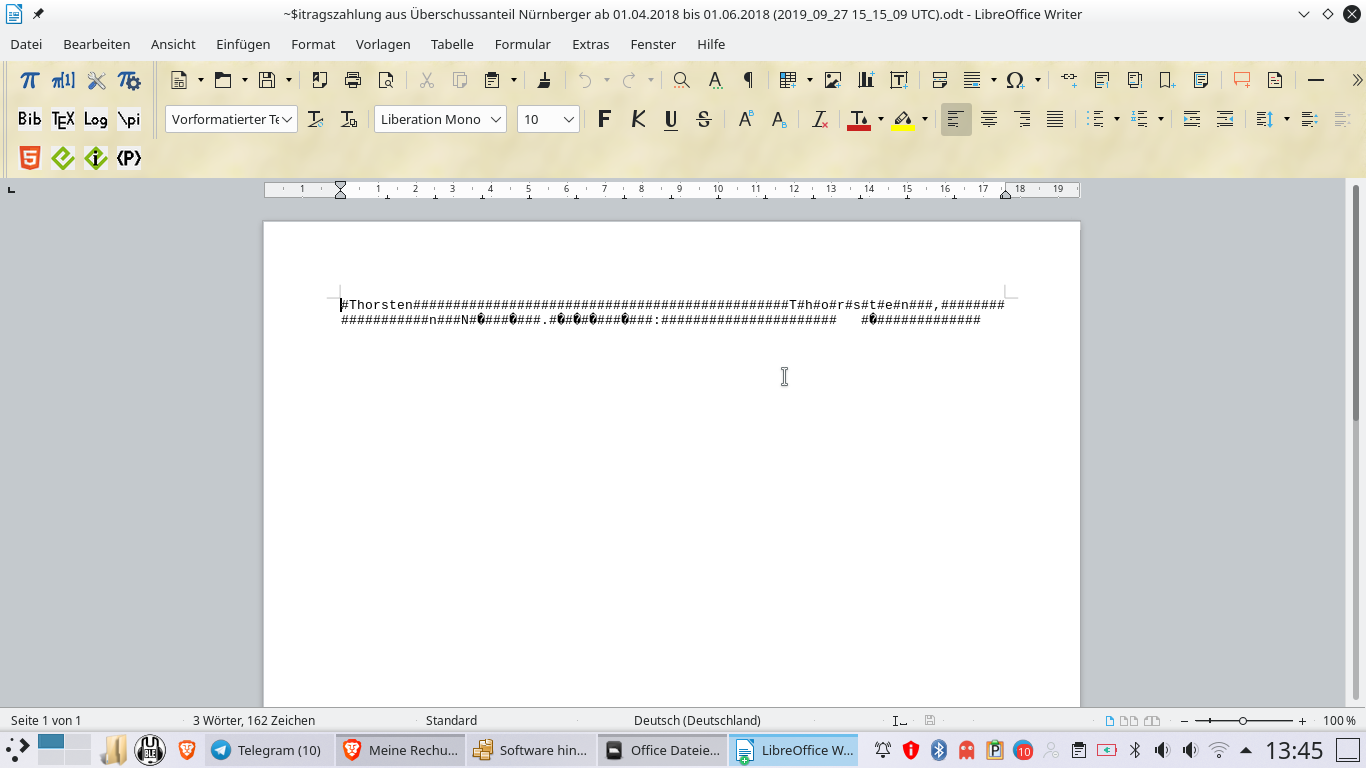
Task: Open the Liberation Mono font dropdown
Action: [x=496, y=119]
